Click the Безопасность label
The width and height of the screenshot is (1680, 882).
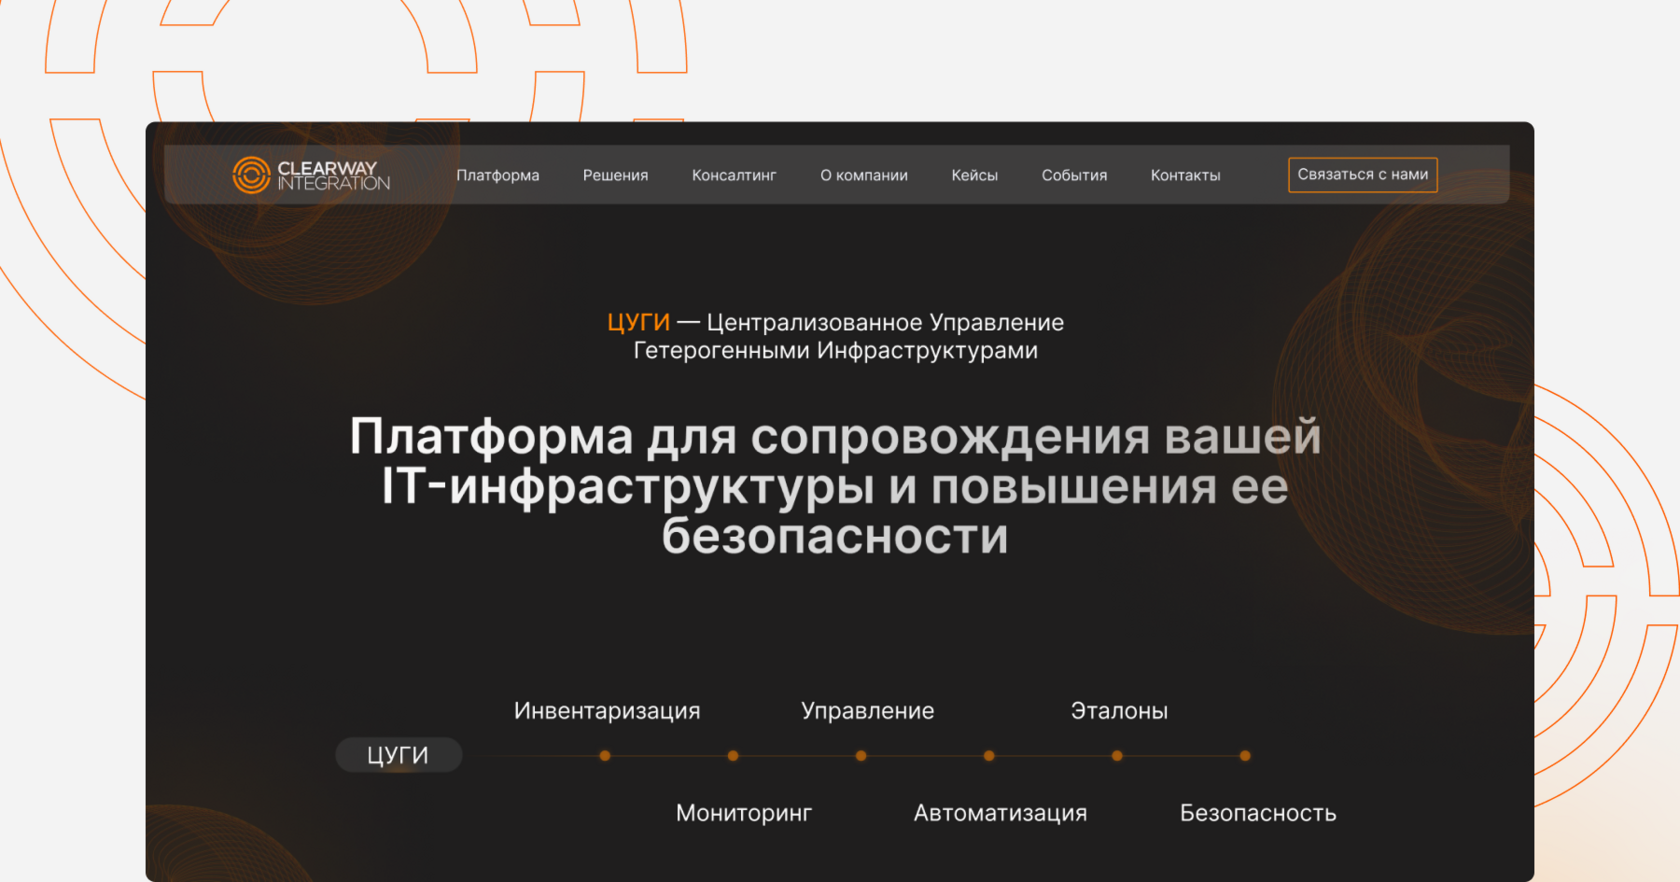(x=1258, y=813)
